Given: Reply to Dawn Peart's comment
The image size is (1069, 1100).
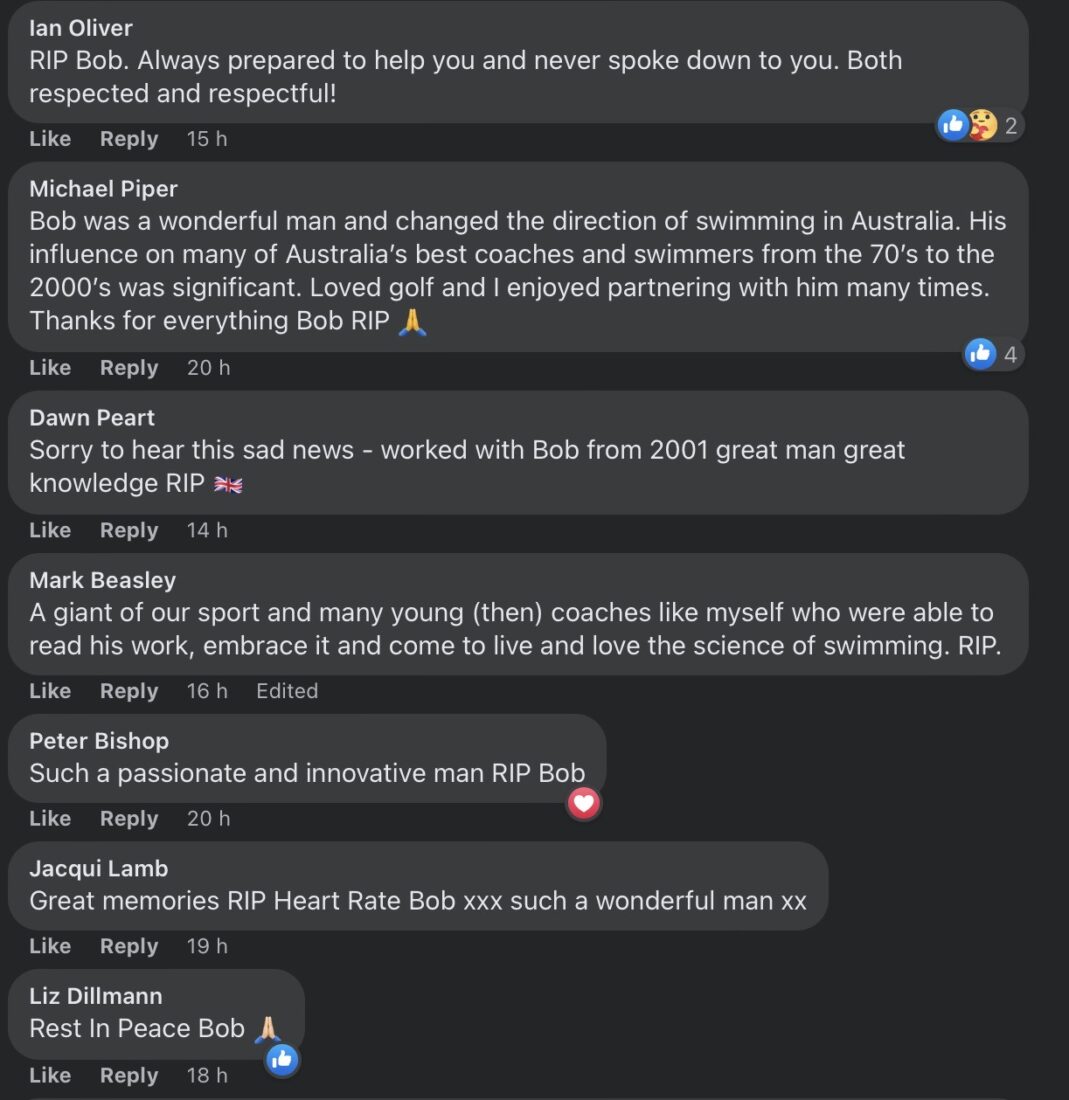Looking at the screenshot, I should (x=129, y=530).
